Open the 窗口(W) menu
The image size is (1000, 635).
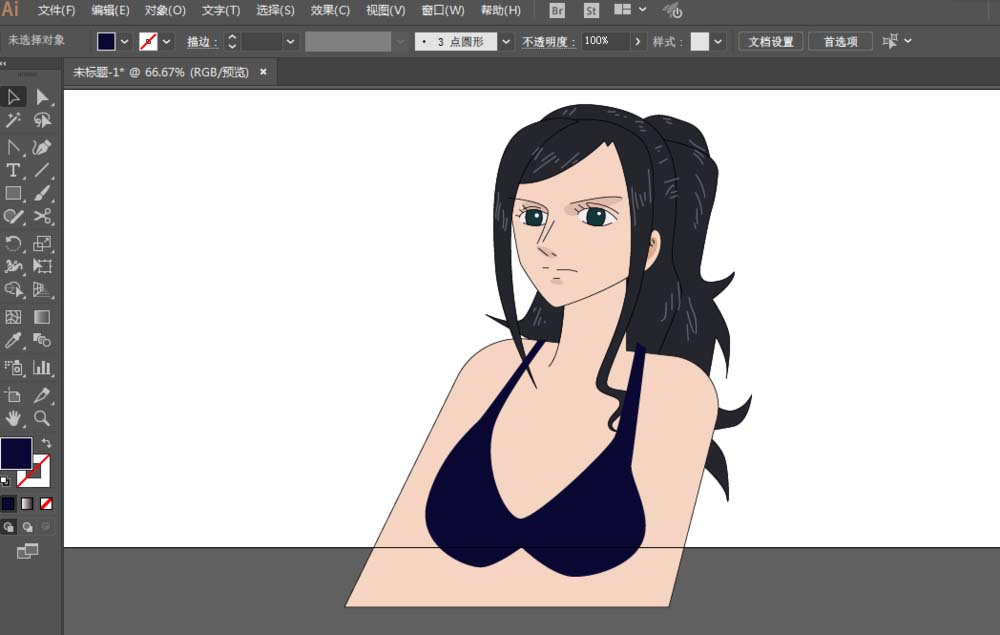pyautogui.click(x=443, y=10)
